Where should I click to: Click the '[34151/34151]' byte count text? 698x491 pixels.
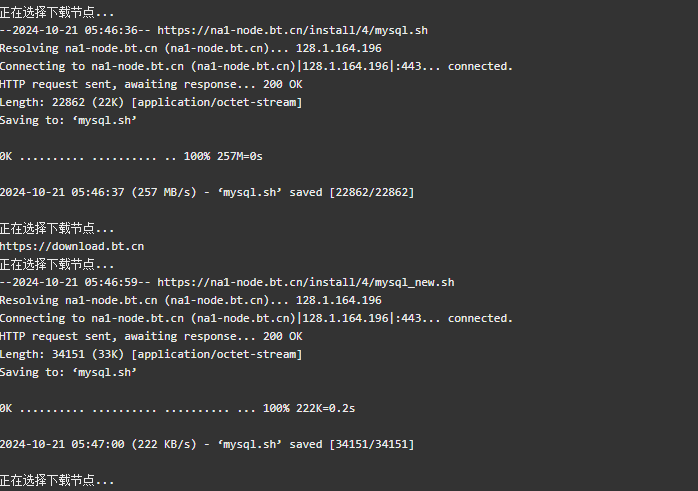pyautogui.click(x=372, y=444)
